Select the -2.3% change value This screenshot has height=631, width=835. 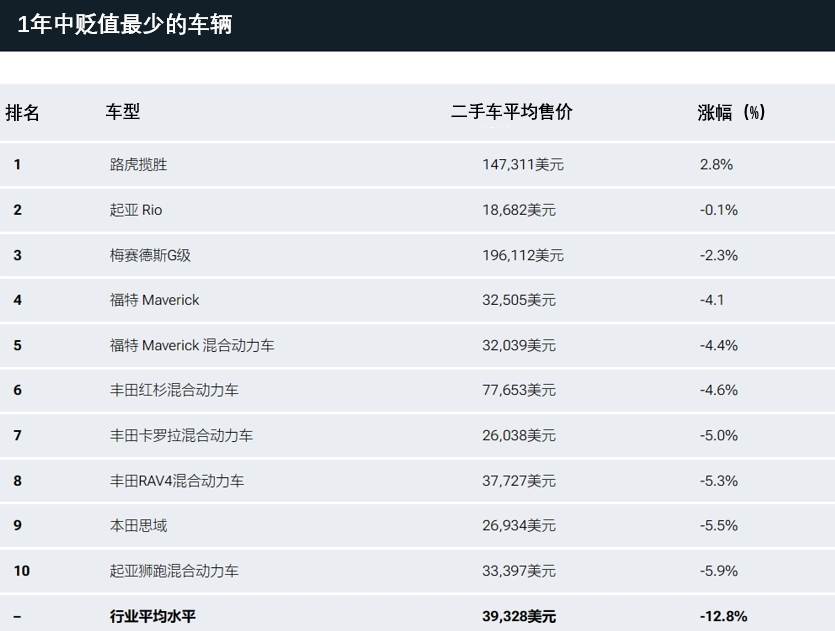point(719,255)
